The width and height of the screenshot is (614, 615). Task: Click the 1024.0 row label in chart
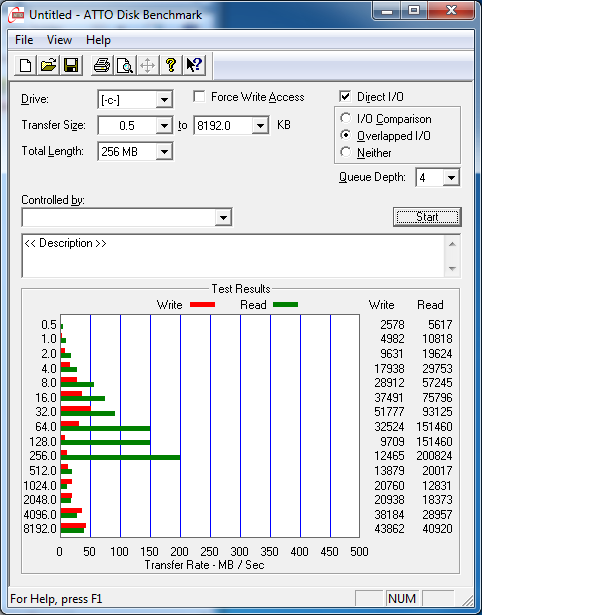coord(40,486)
